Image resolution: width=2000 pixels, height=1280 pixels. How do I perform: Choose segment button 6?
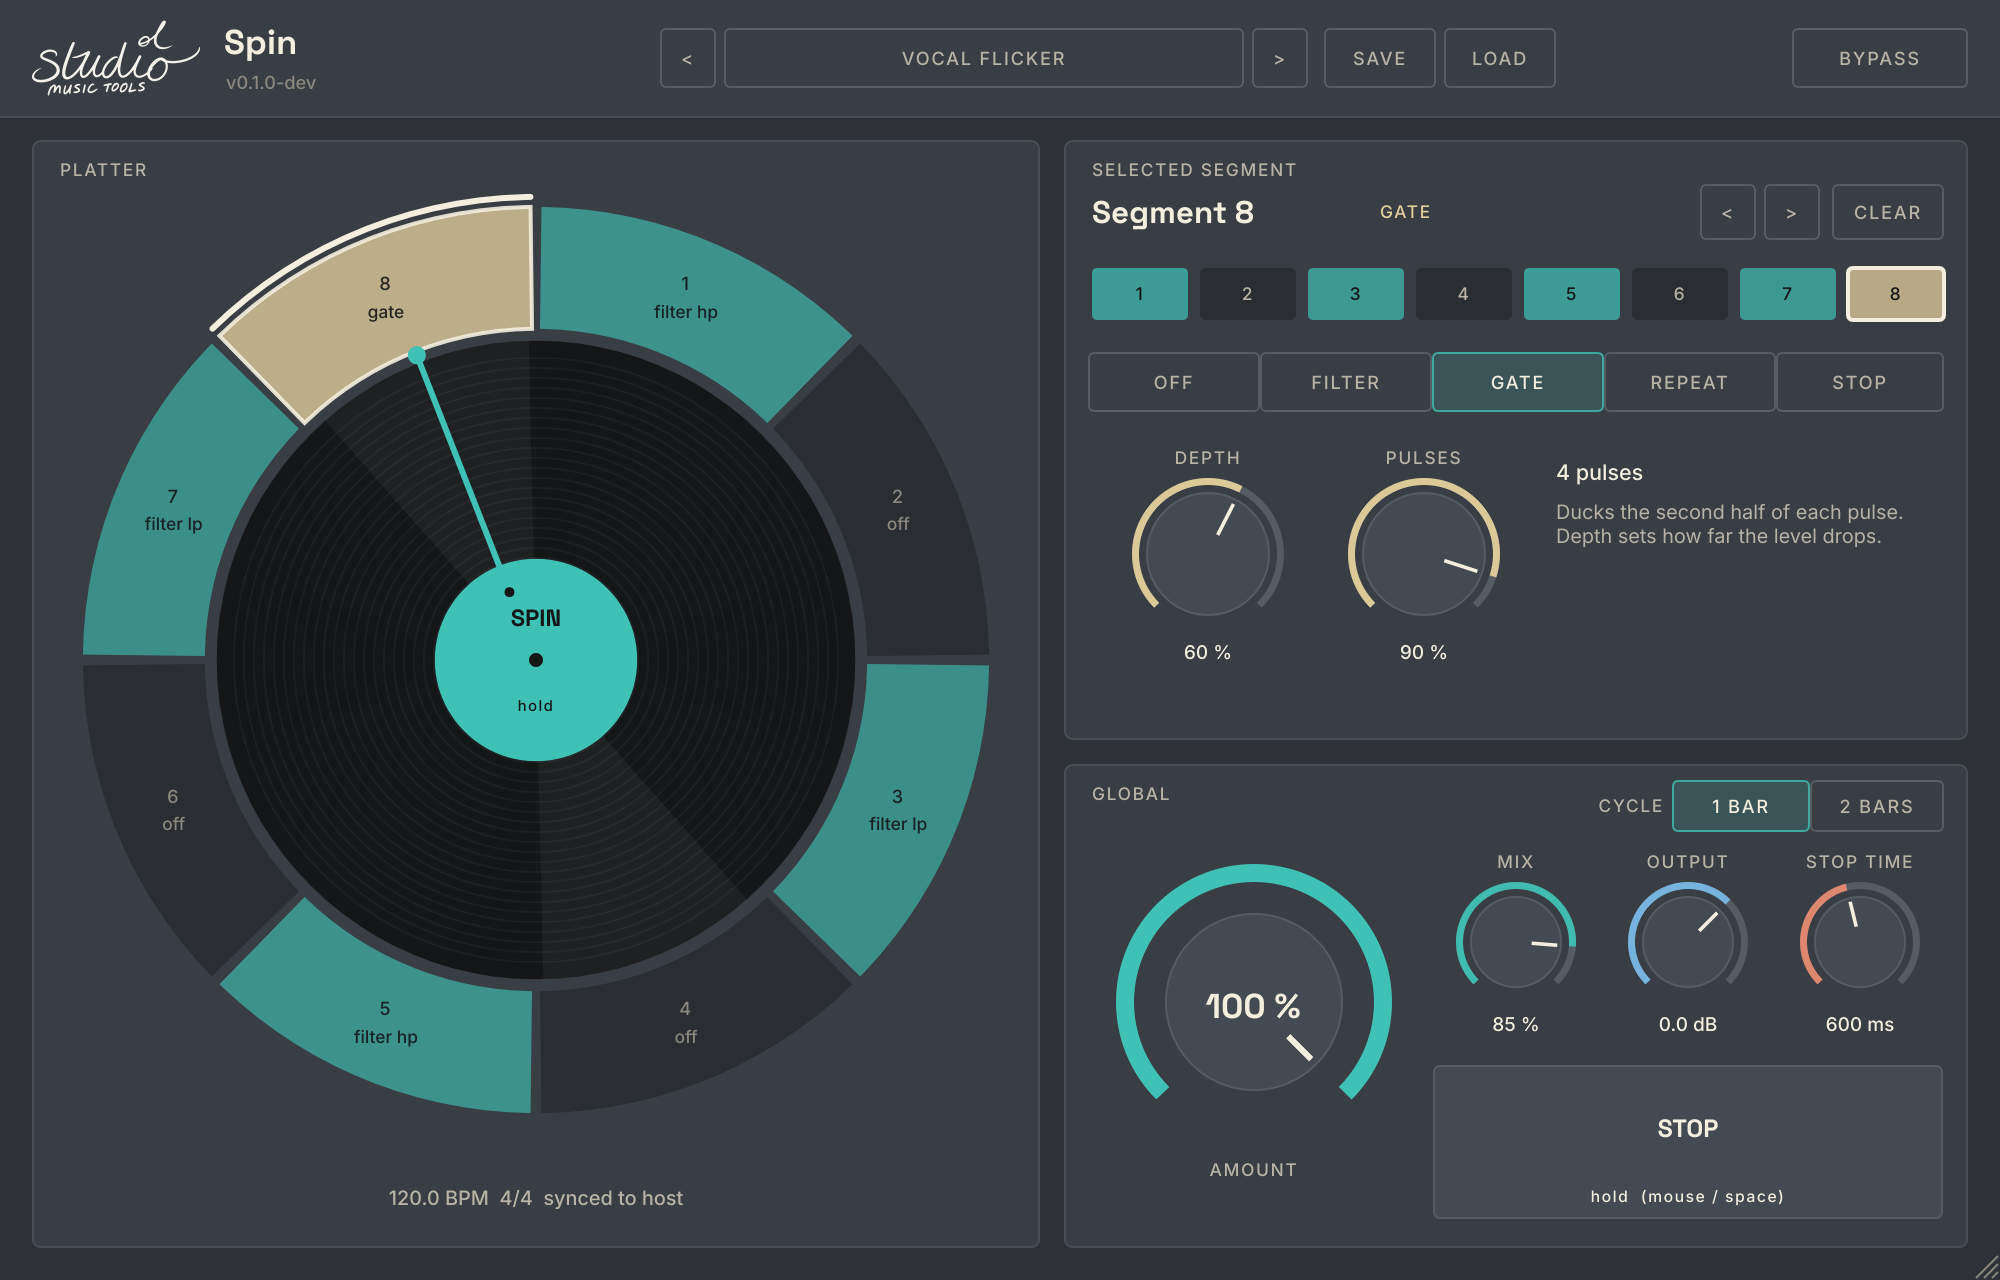tap(1679, 294)
